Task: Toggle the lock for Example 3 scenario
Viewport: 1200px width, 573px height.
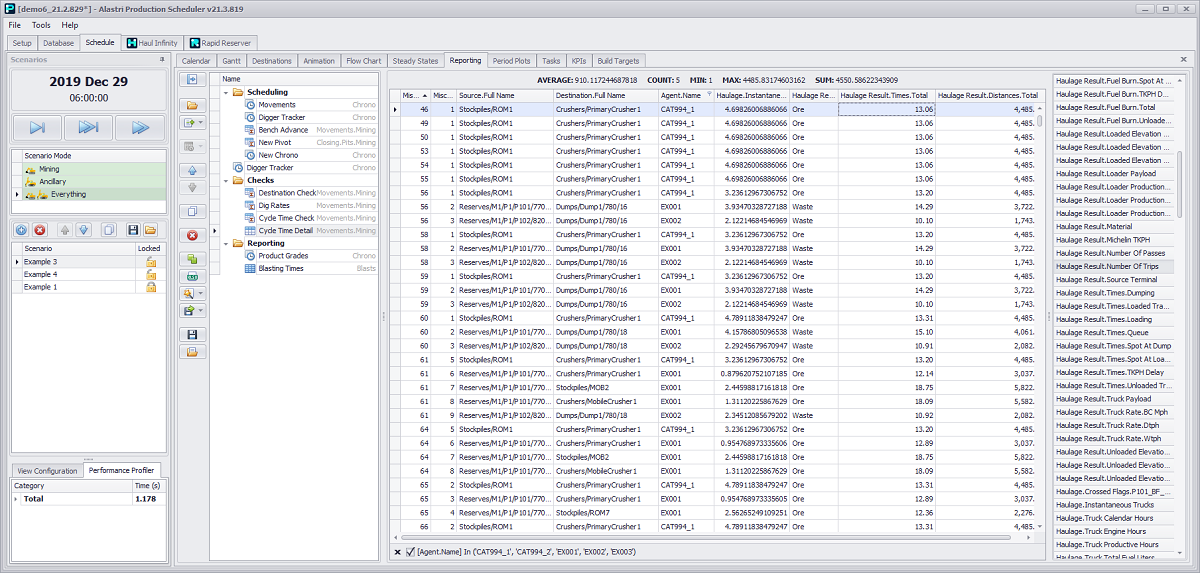Action: [x=151, y=261]
